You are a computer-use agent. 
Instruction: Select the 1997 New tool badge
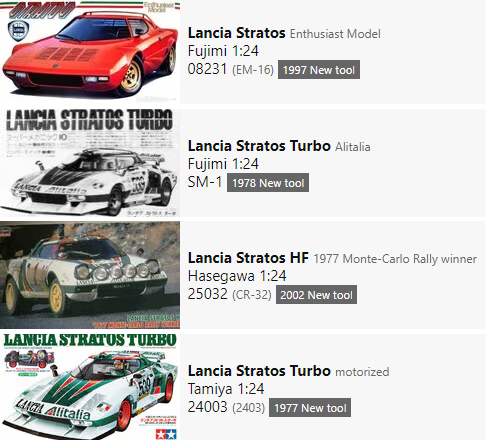point(319,70)
